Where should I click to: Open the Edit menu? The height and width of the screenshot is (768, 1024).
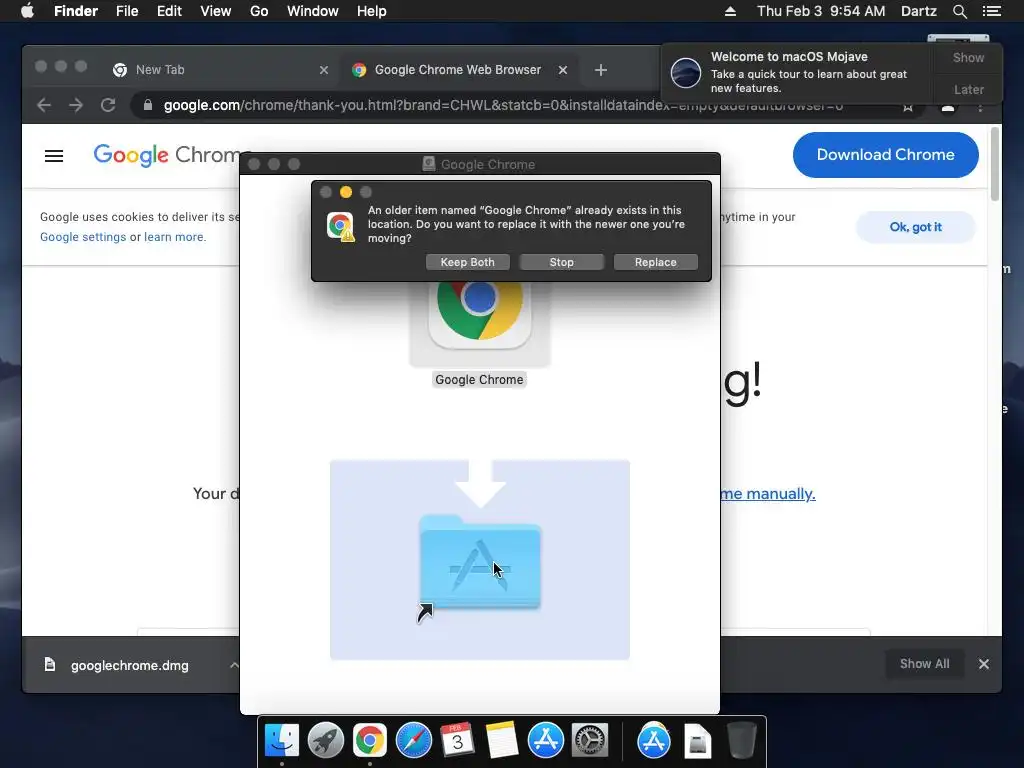tap(169, 11)
